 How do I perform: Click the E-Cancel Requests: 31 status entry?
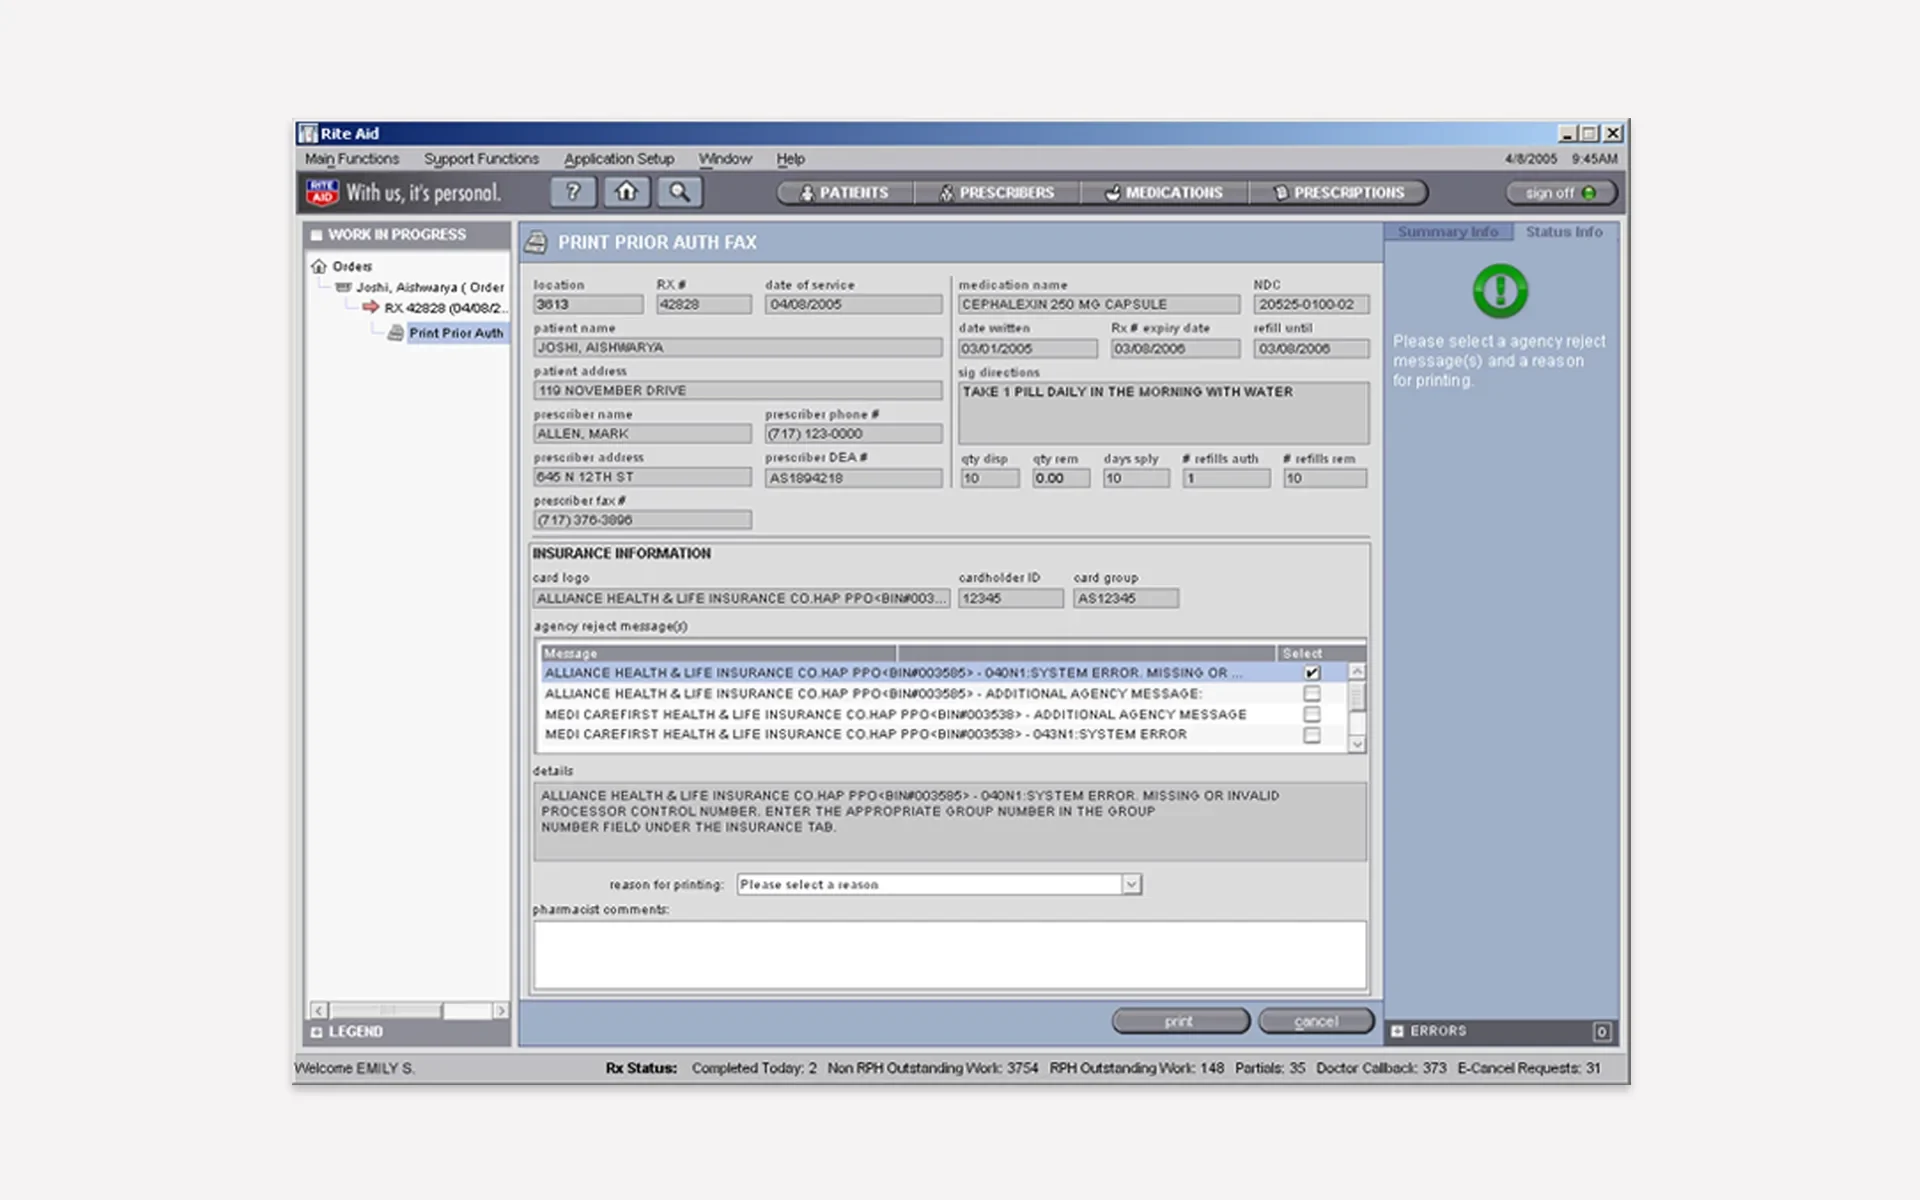[x=1528, y=1068]
